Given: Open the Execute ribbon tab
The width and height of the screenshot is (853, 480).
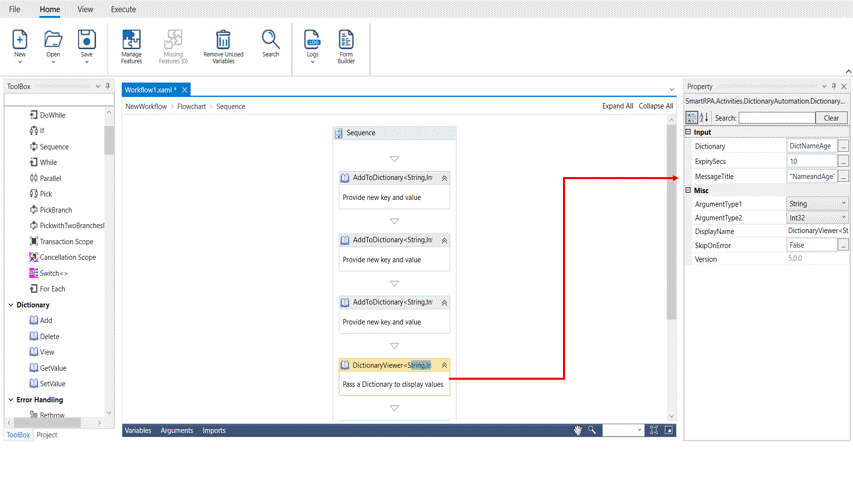Looking at the screenshot, I should (x=124, y=9).
